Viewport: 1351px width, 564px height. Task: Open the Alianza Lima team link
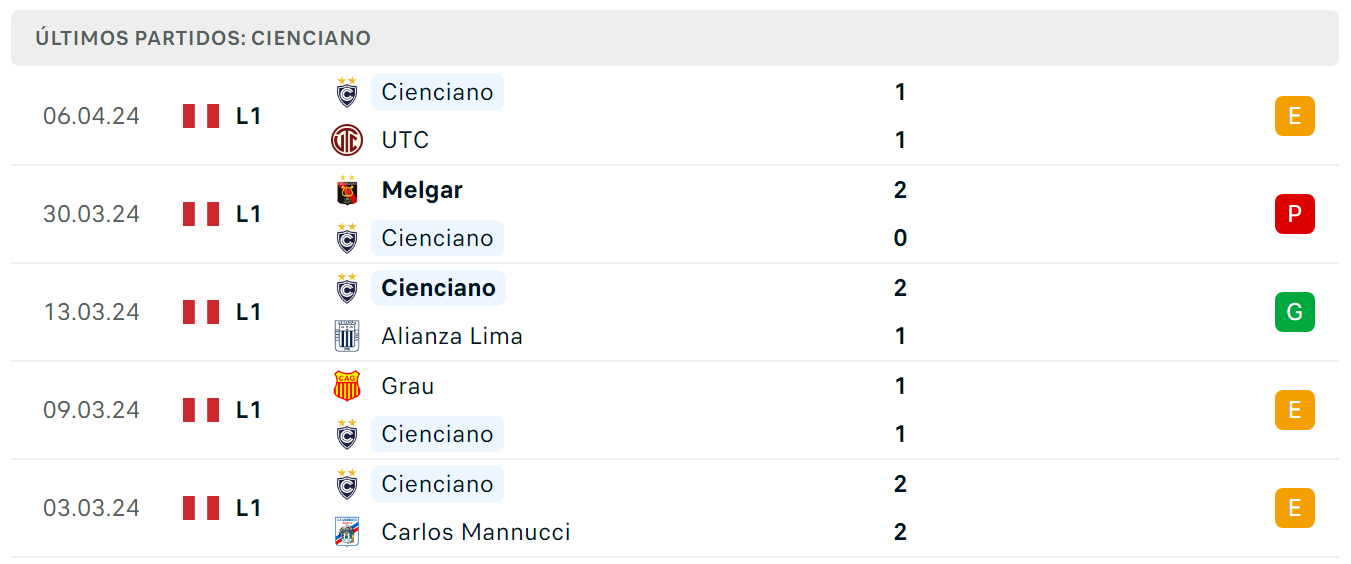tap(452, 336)
